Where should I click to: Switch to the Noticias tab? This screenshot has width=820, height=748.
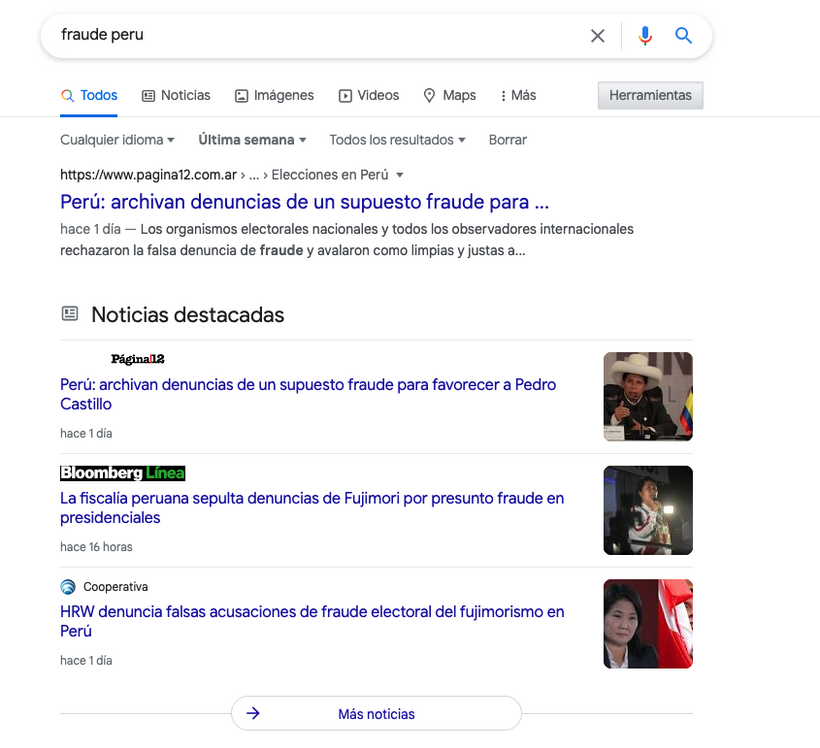176,95
